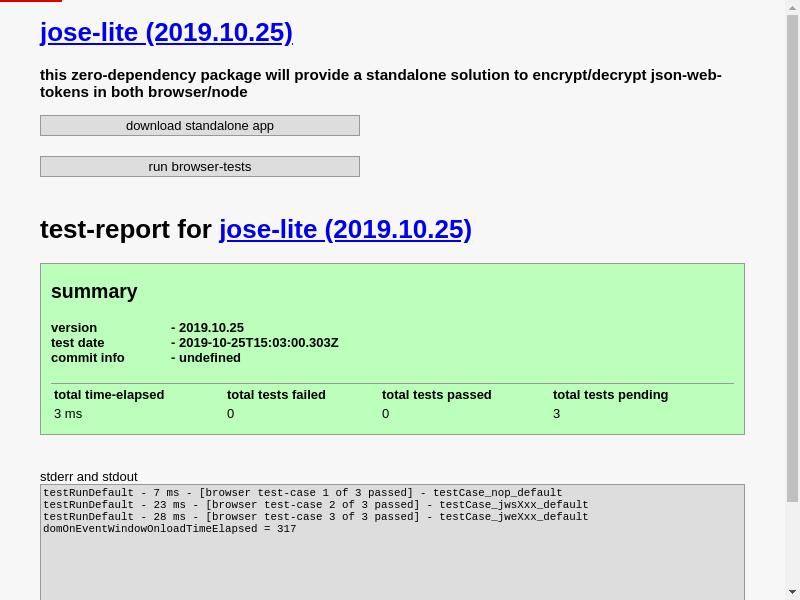Viewport: 800px width, 600px height.
Task: Click the domOnEventWindowOnloadTimeElapsed log line
Action: [170, 529]
